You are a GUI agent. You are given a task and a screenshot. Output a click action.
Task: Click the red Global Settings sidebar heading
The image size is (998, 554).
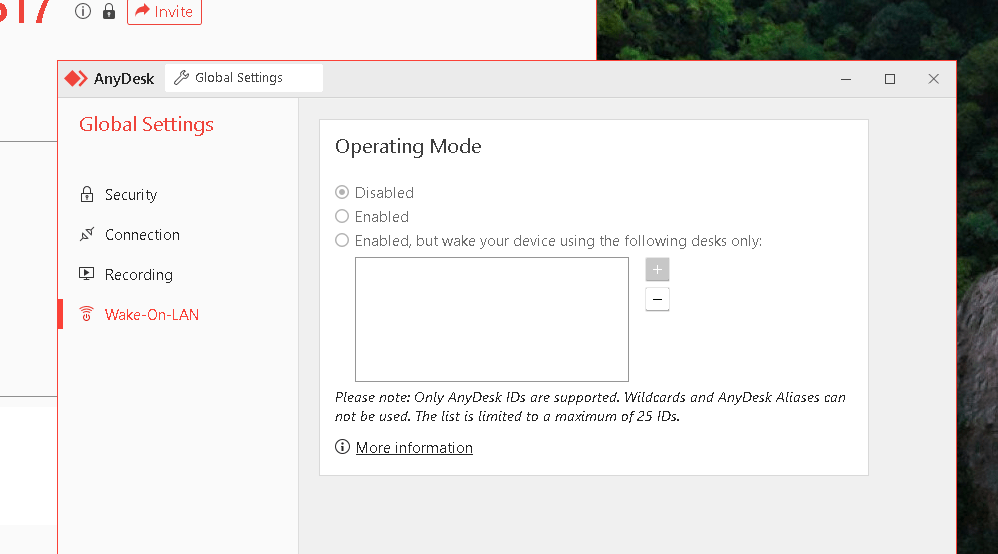coord(146,124)
